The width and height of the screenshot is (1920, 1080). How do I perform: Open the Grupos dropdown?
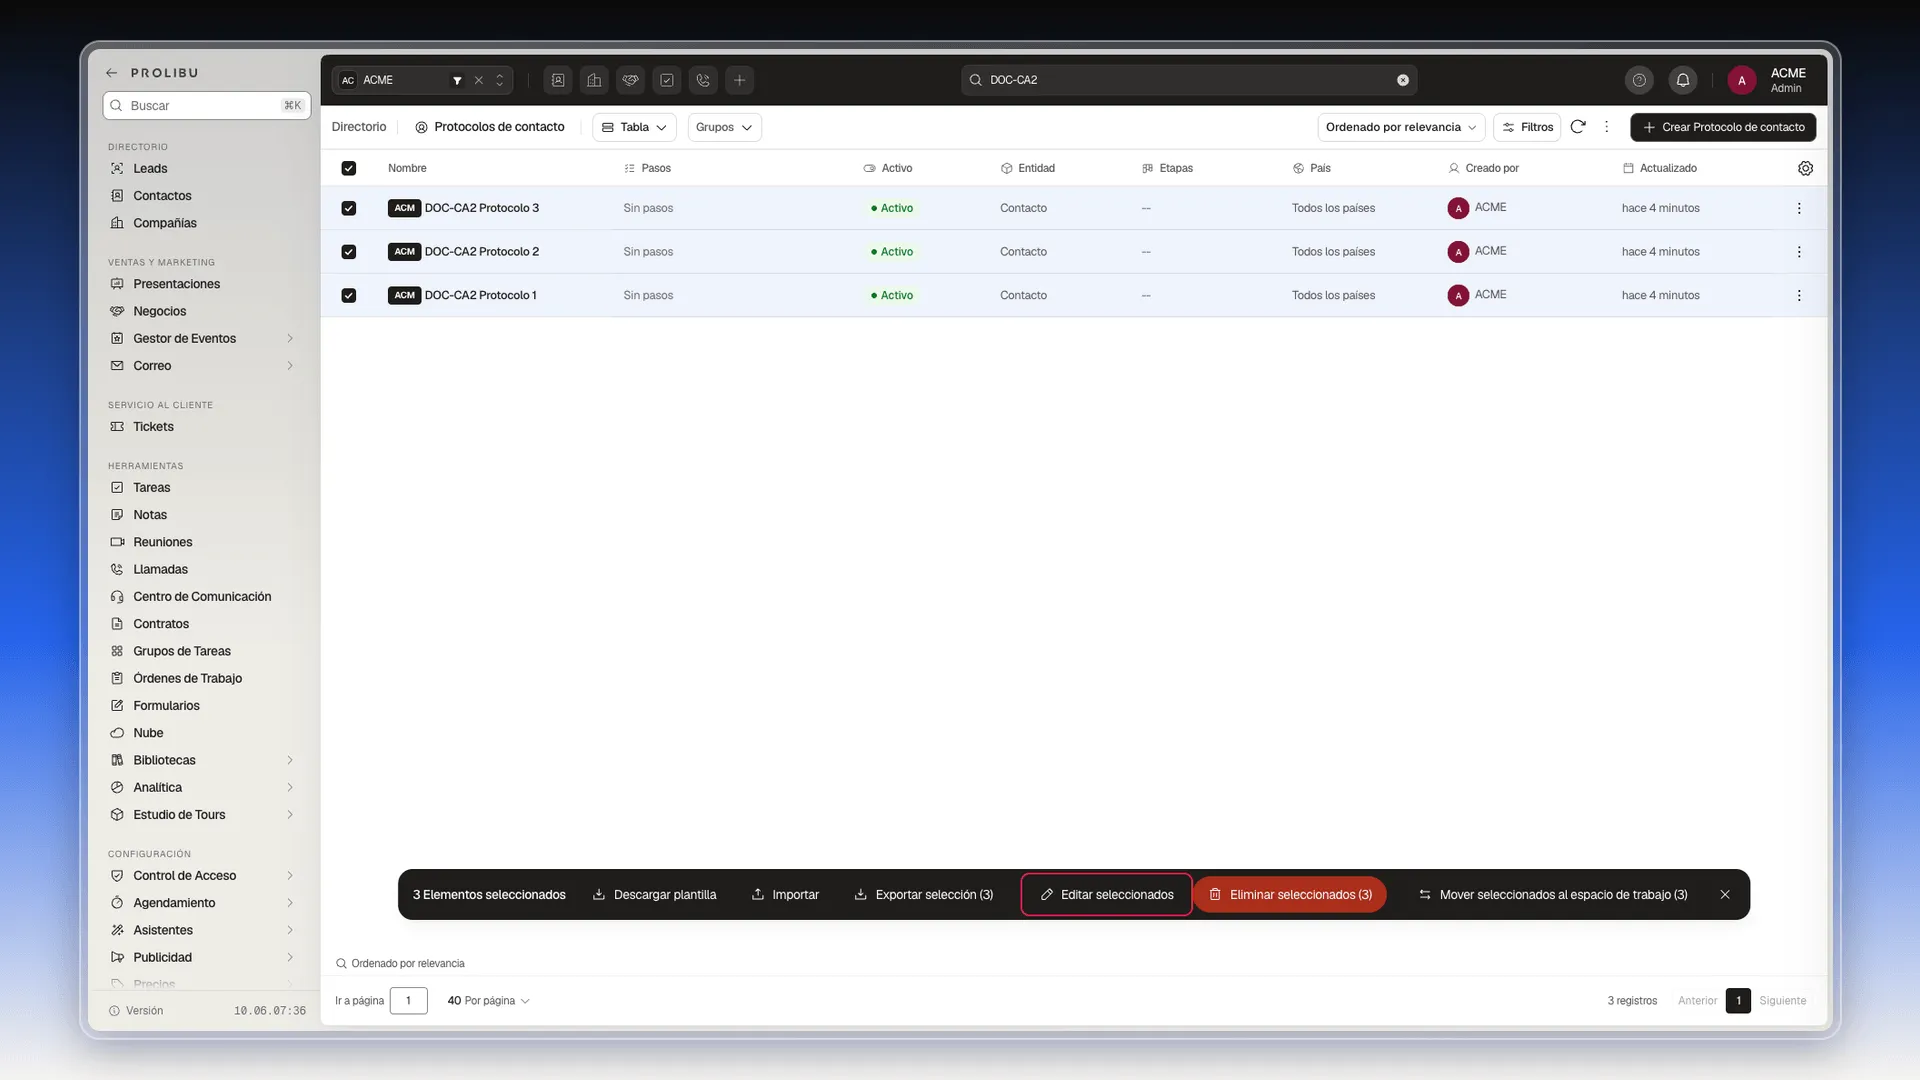(724, 127)
